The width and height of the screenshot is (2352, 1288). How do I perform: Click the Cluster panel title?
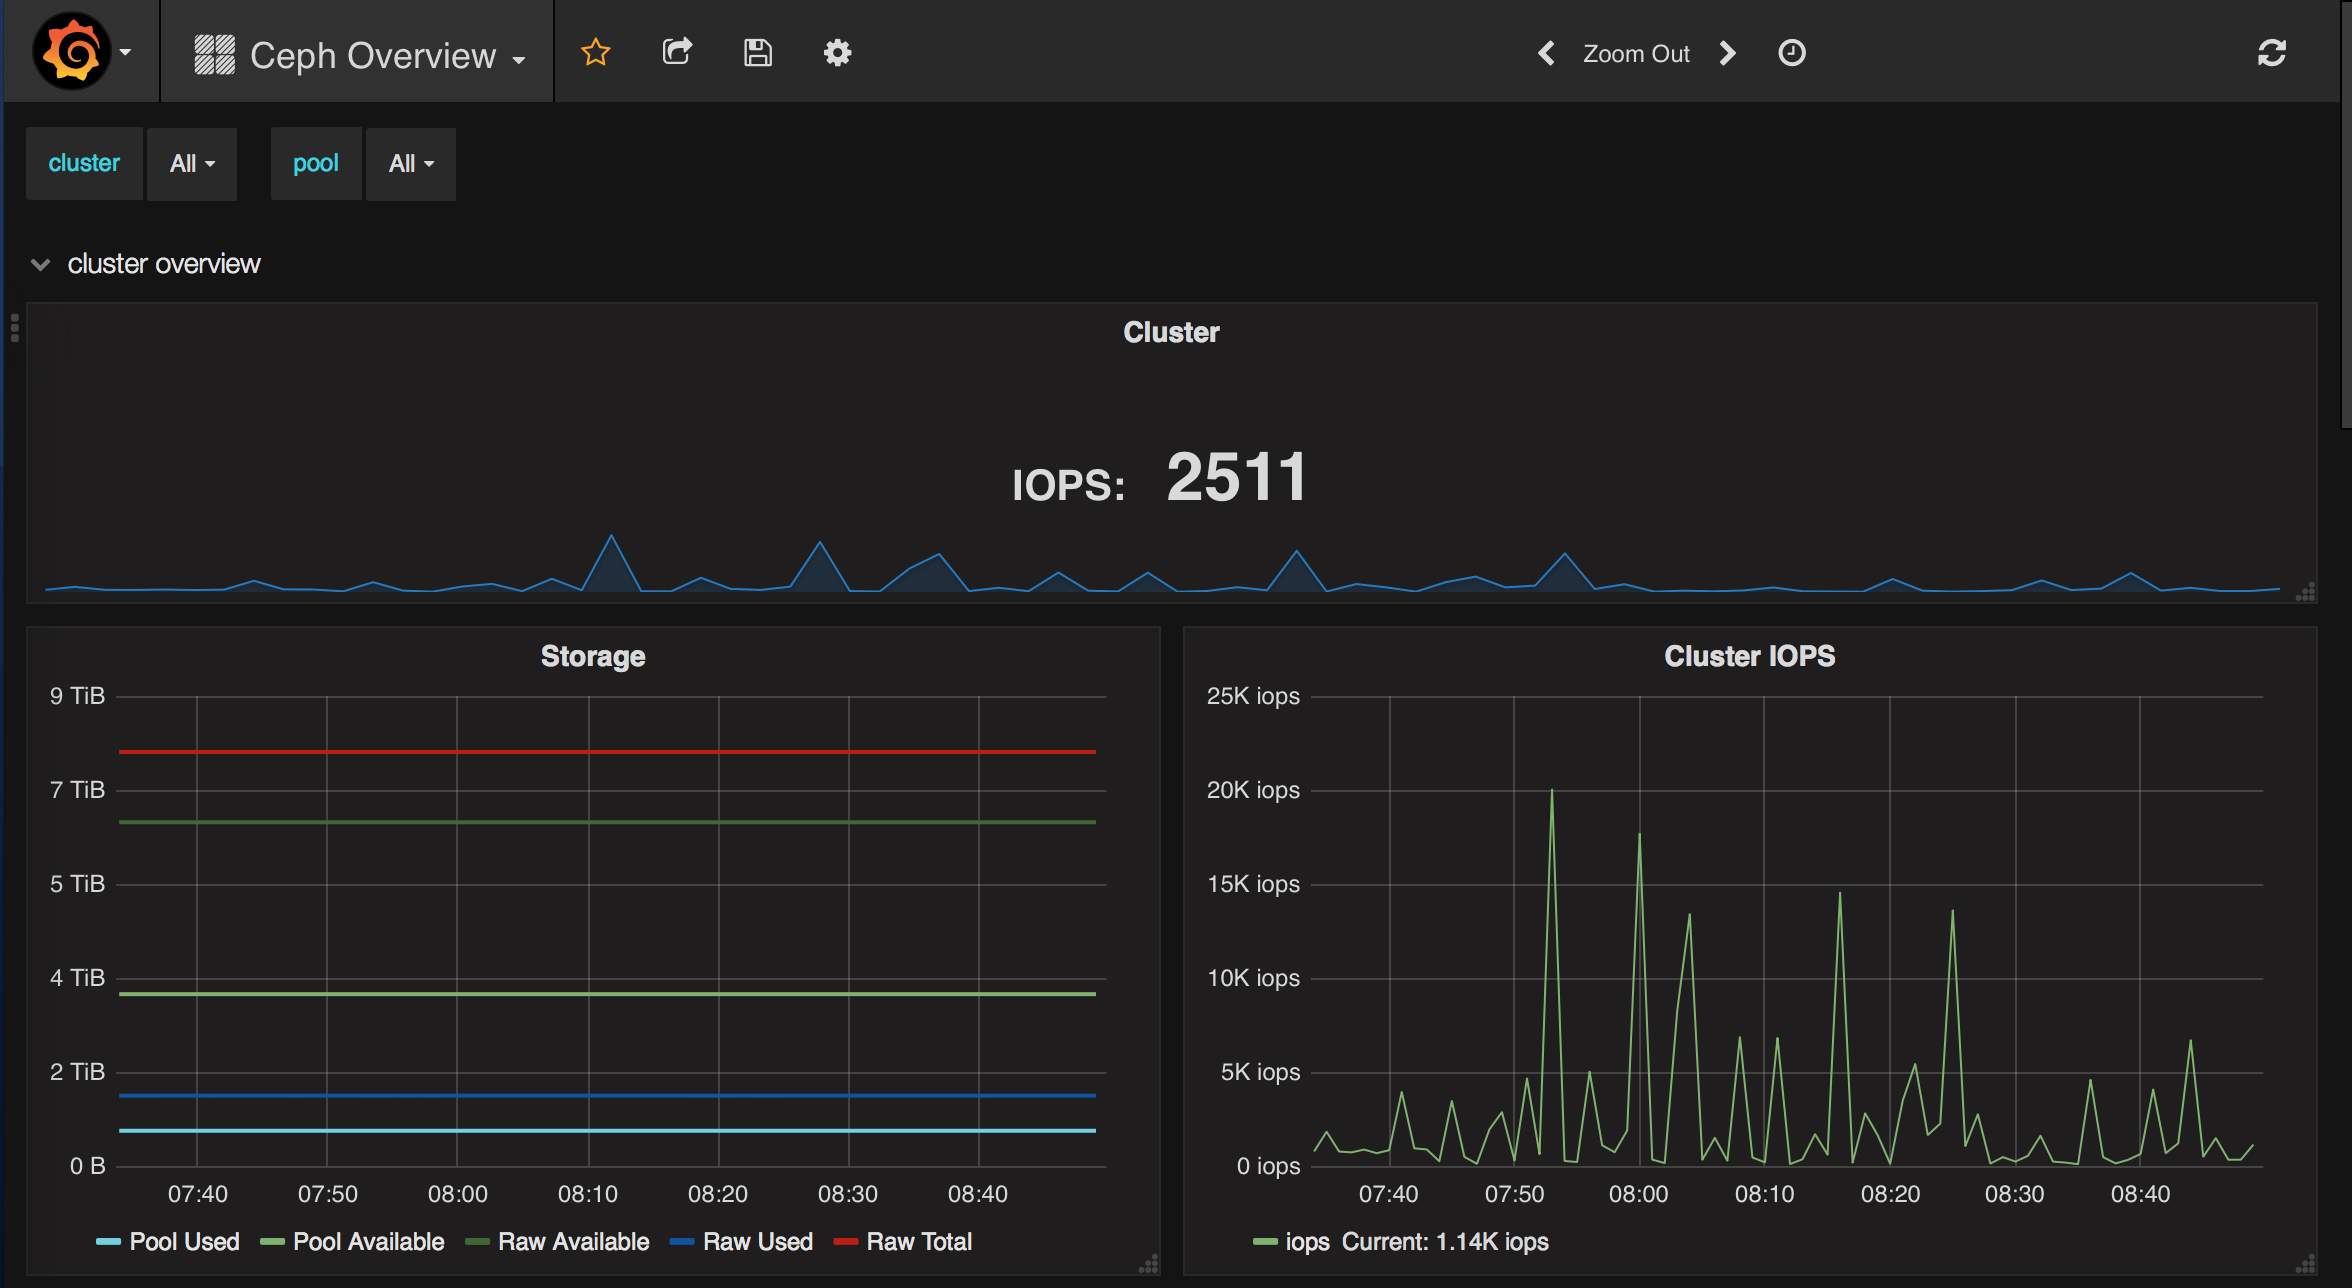(1171, 332)
